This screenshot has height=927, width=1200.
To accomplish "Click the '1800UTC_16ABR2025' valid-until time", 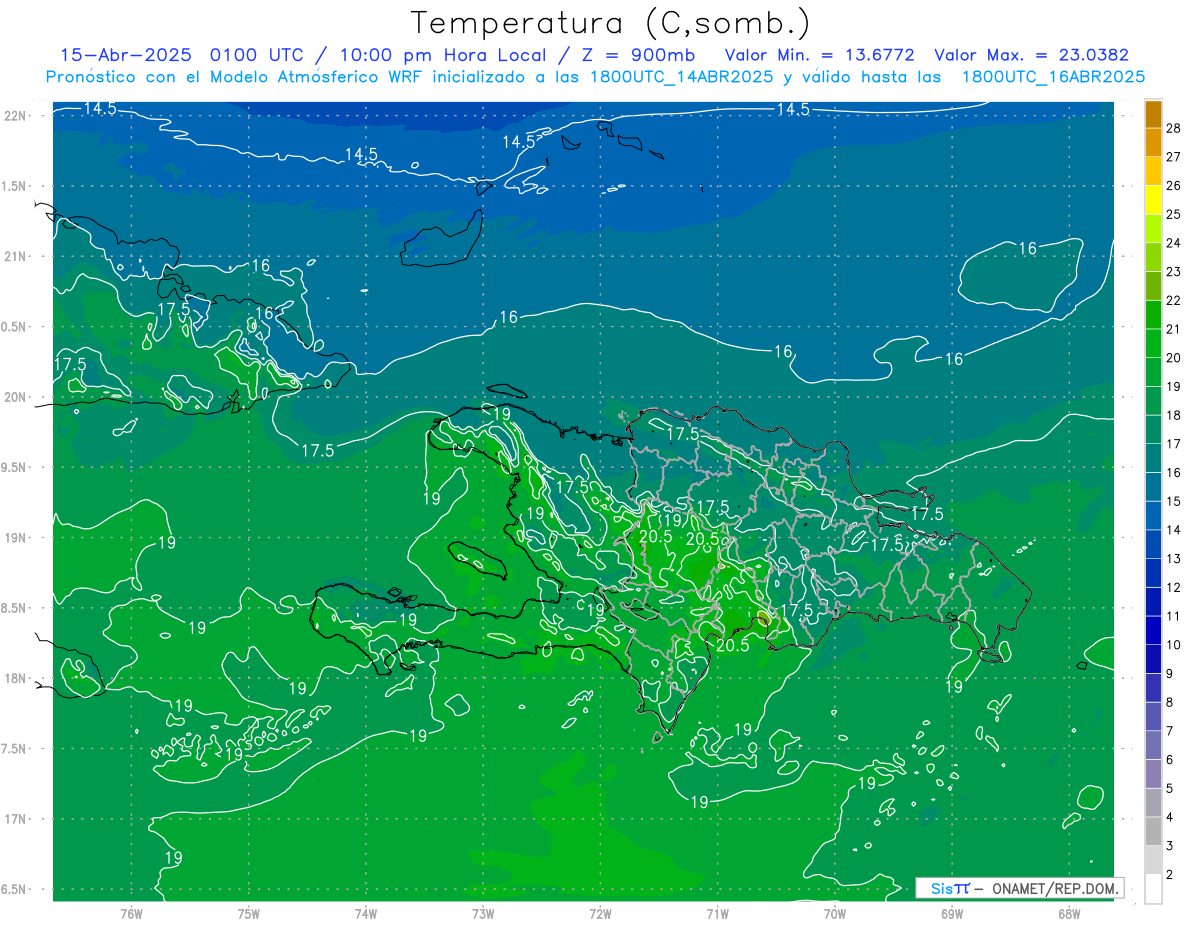I will pyautogui.click(x=1053, y=77).
